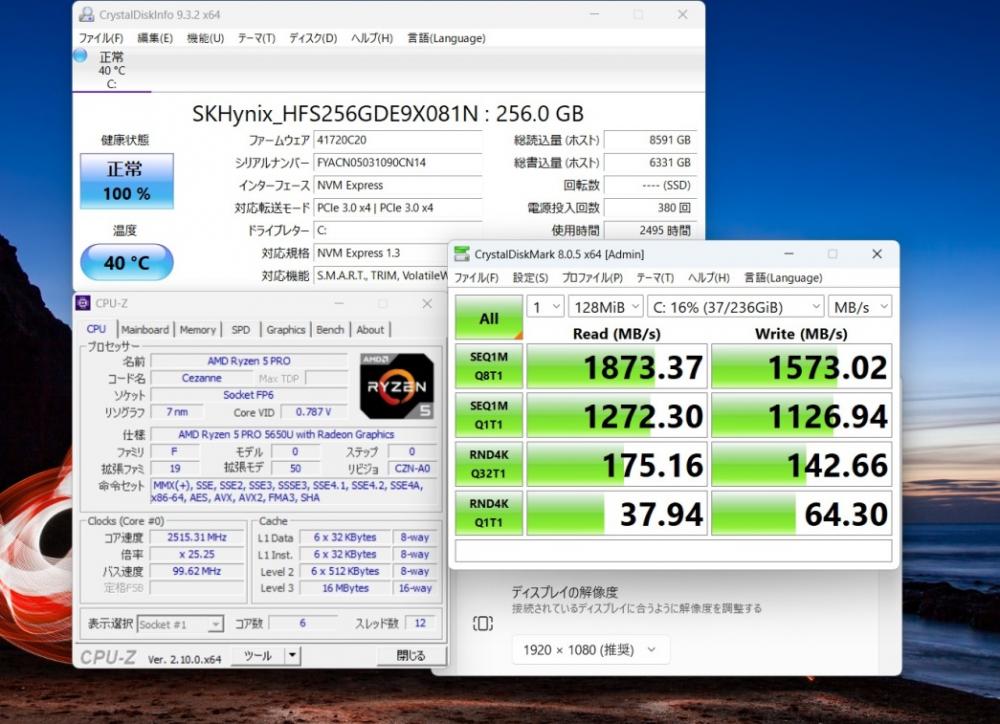Screen dimensions: 1000x724
Task: Click the 175.16 random read result
Action: [617, 464]
